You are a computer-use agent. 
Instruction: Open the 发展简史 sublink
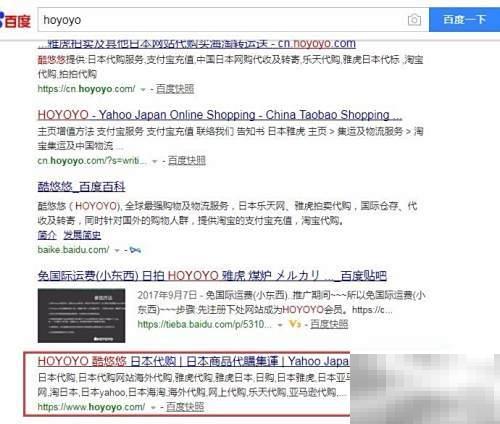pyautogui.click(x=82, y=235)
